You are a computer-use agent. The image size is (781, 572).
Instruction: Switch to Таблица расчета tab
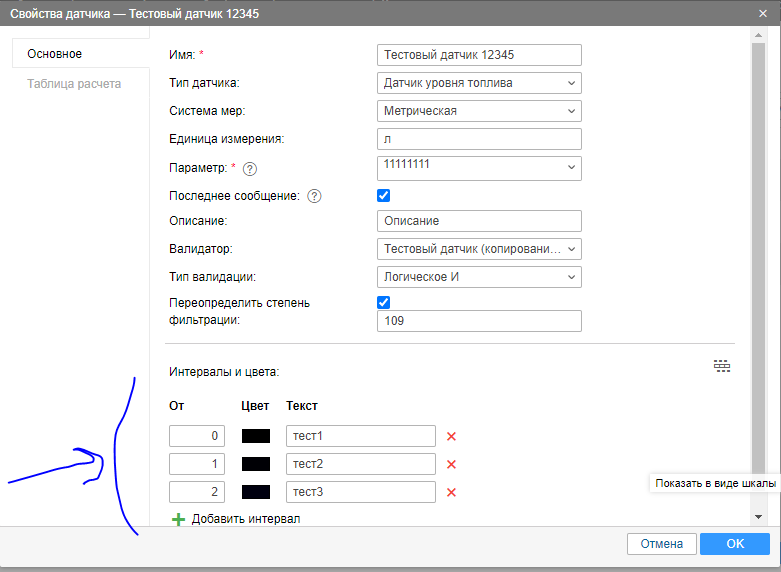(74, 84)
